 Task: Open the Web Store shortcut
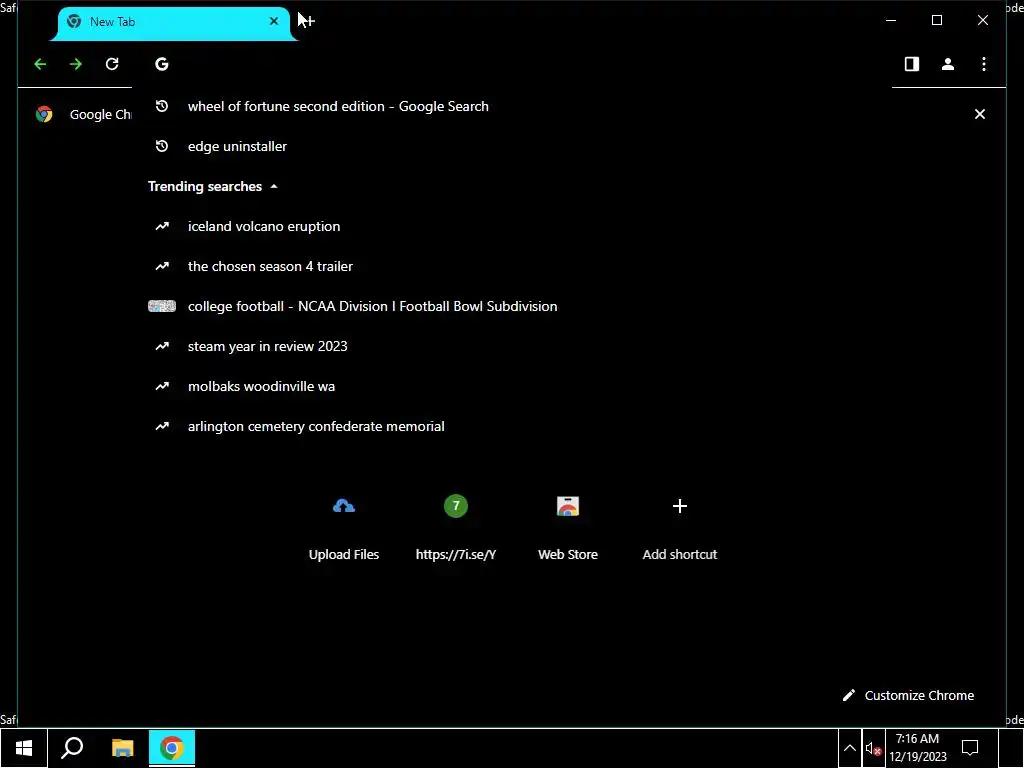pyautogui.click(x=568, y=526)
